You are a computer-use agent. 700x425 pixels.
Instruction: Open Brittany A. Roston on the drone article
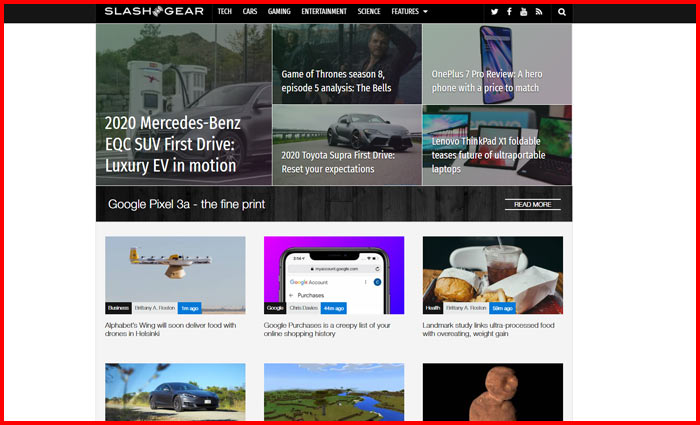(x=155, y=308)
